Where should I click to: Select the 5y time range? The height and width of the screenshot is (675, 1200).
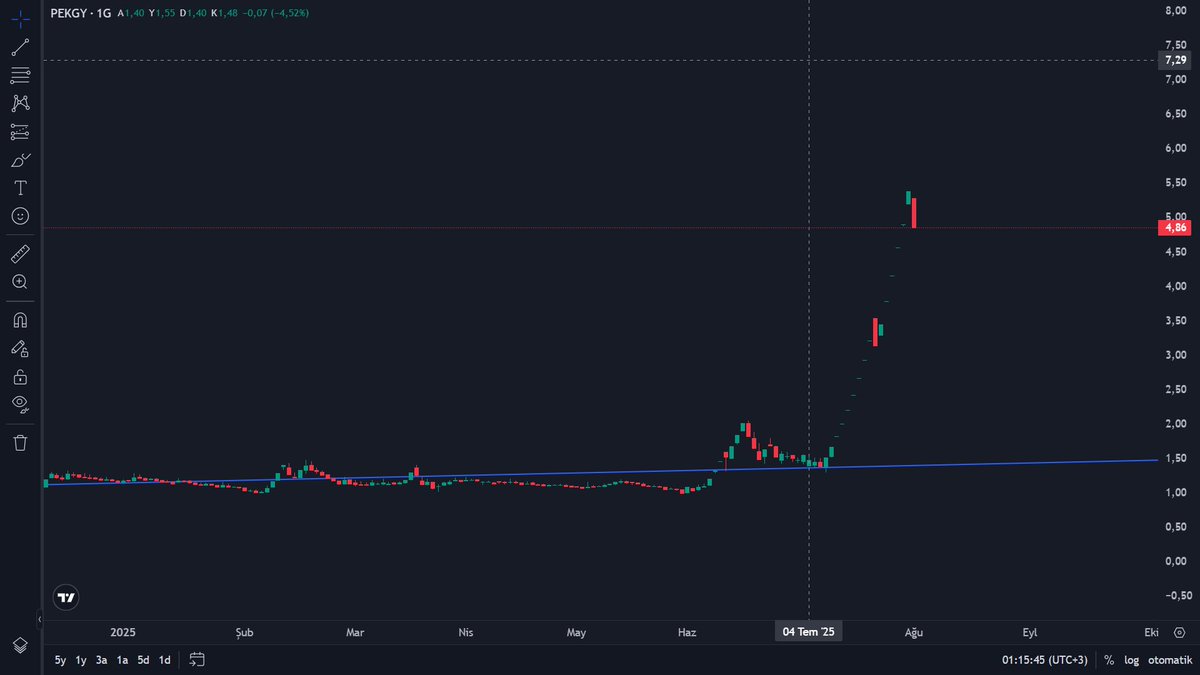pos(61,660)
